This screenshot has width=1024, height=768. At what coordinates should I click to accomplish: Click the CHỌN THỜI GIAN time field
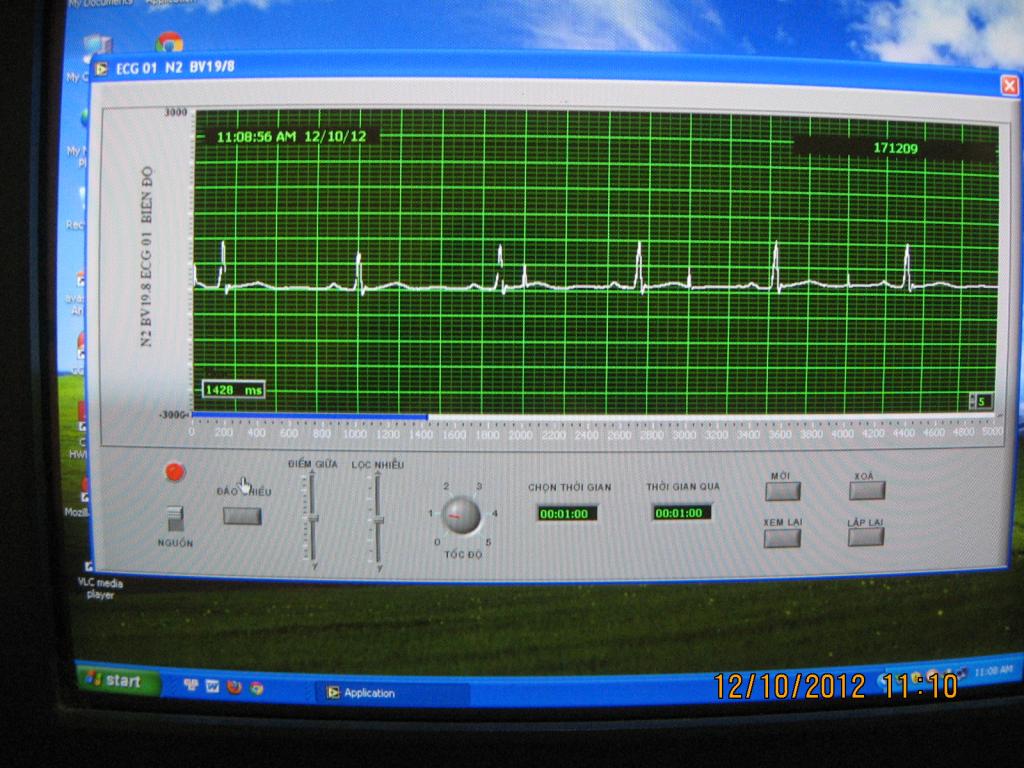pos(568,513)
